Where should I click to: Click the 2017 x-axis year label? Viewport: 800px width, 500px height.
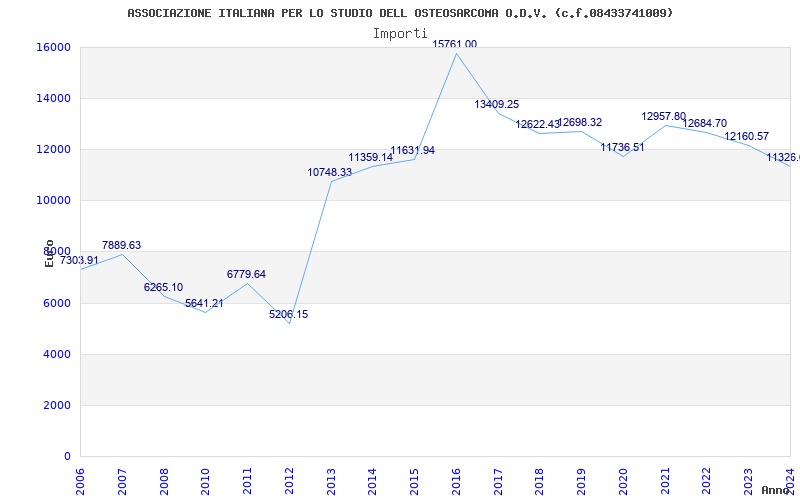coord(498,481)
